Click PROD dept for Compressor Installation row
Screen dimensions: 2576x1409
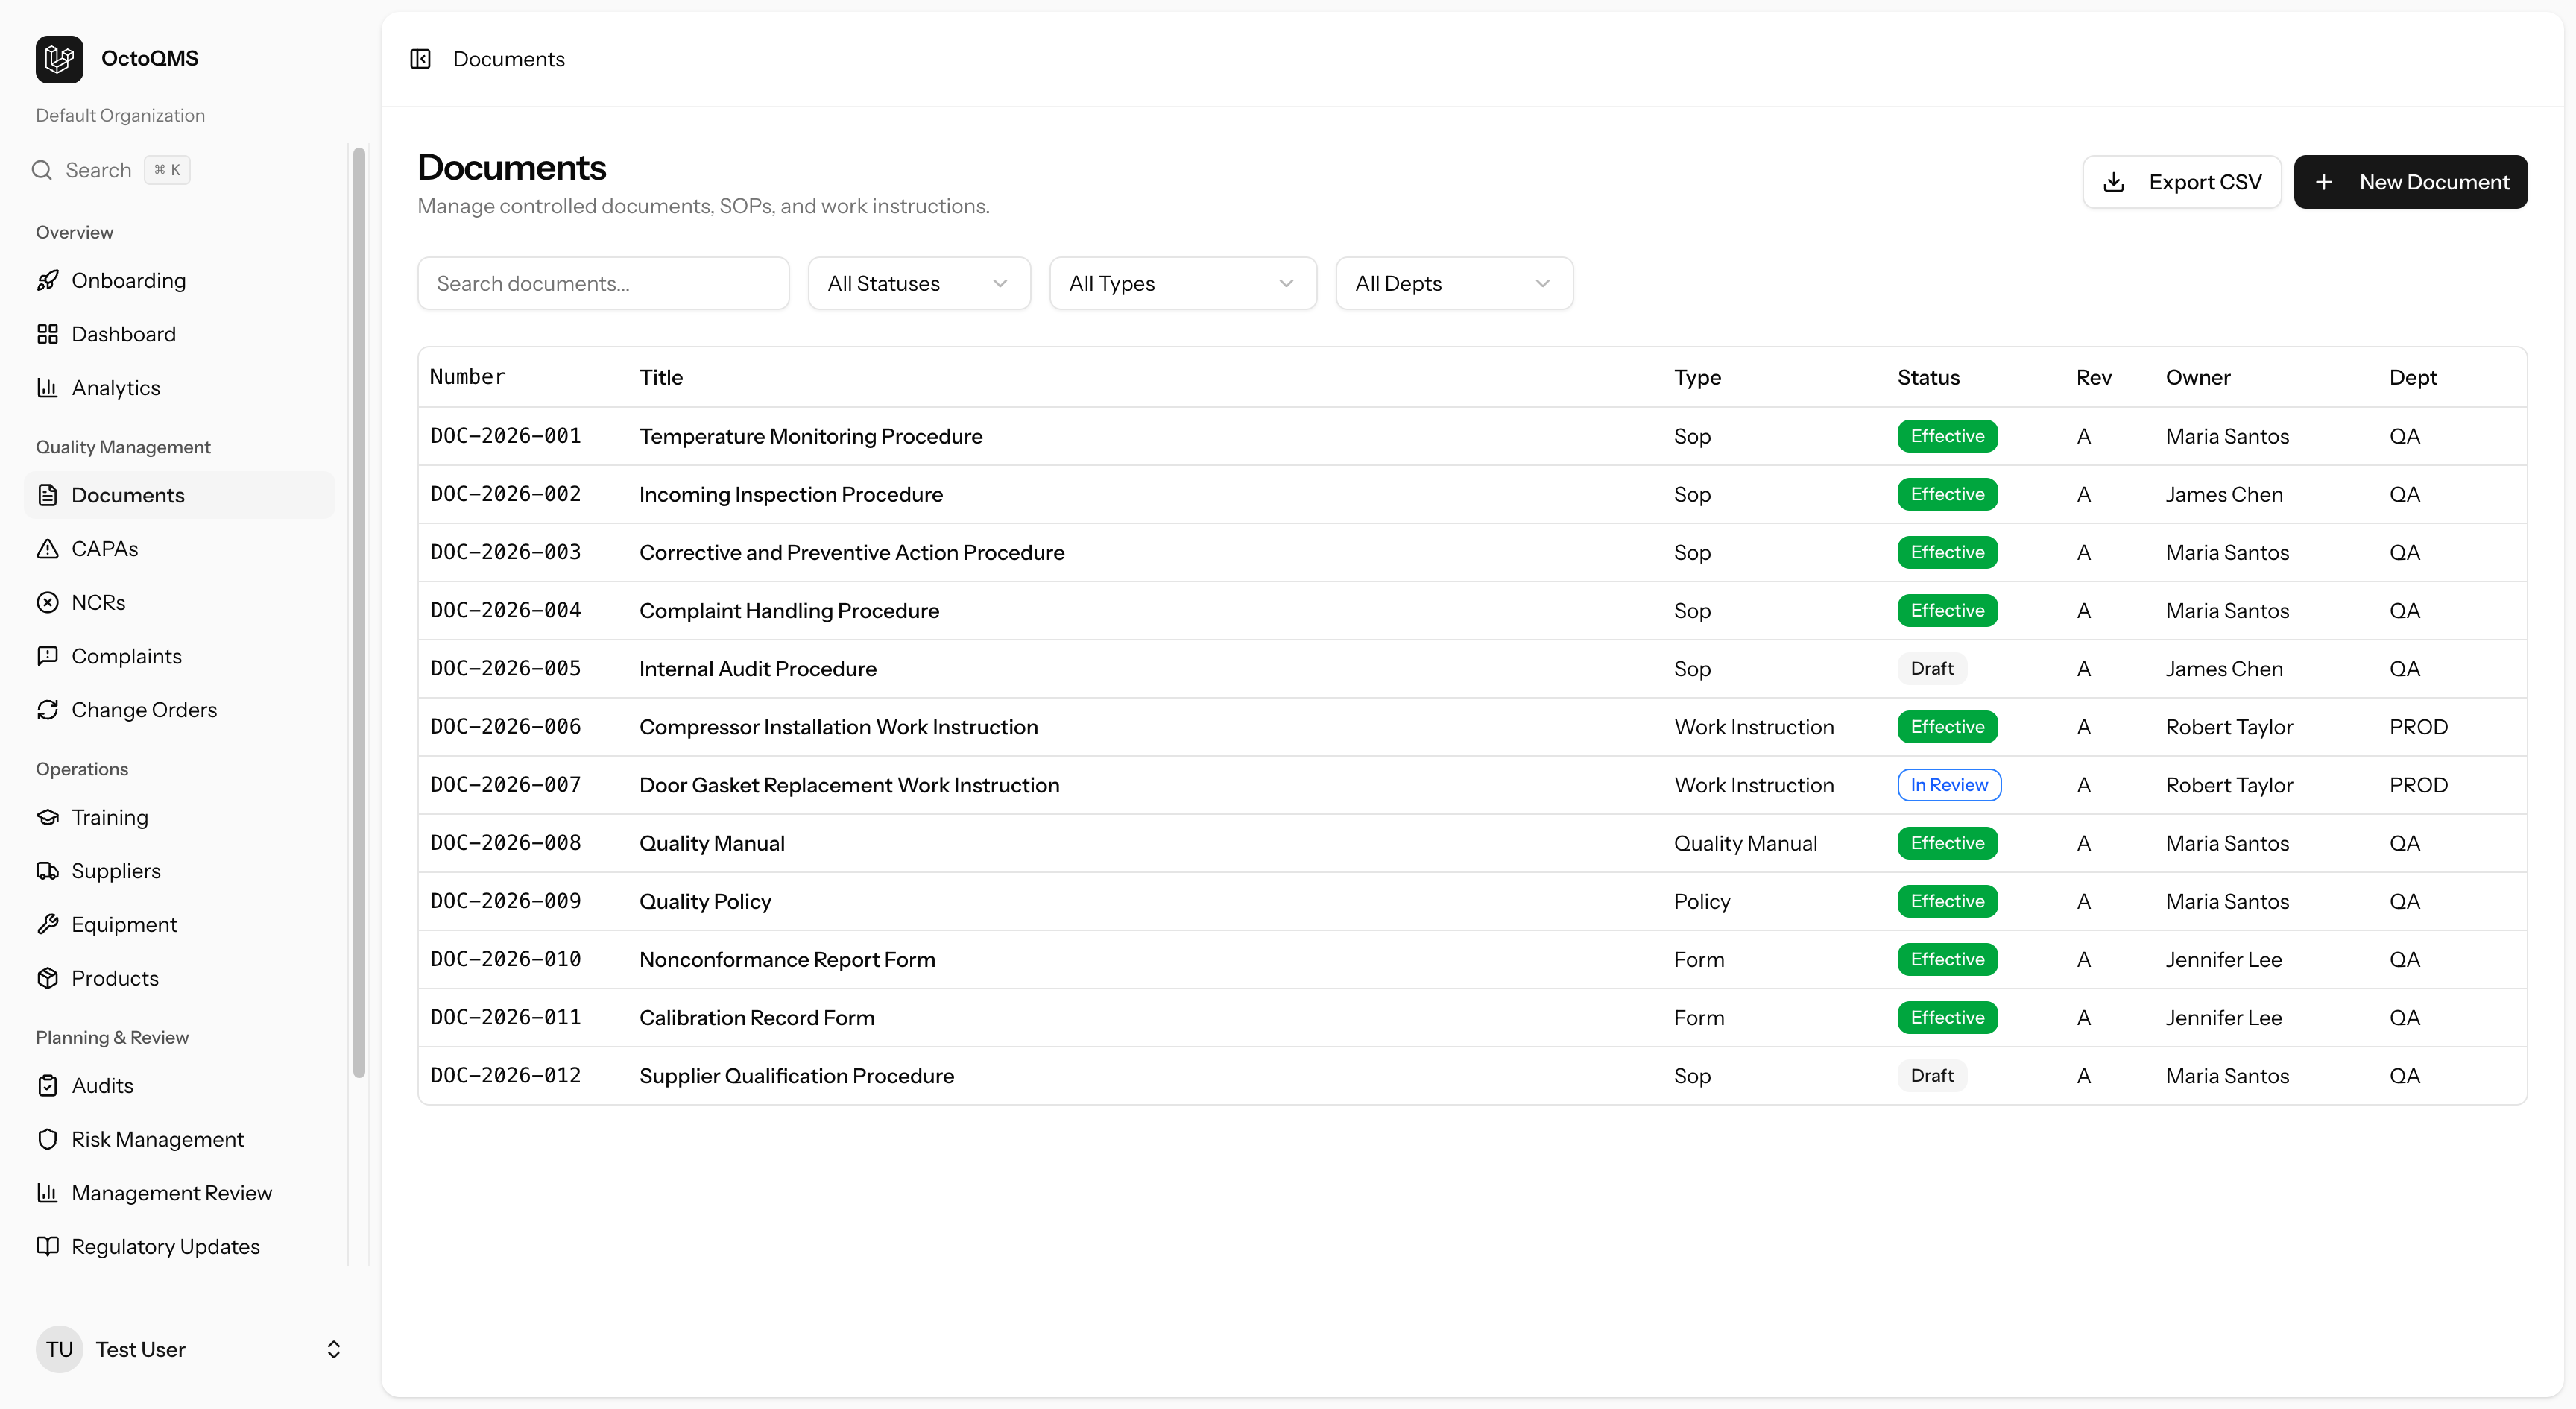[x=2418, y=726]
